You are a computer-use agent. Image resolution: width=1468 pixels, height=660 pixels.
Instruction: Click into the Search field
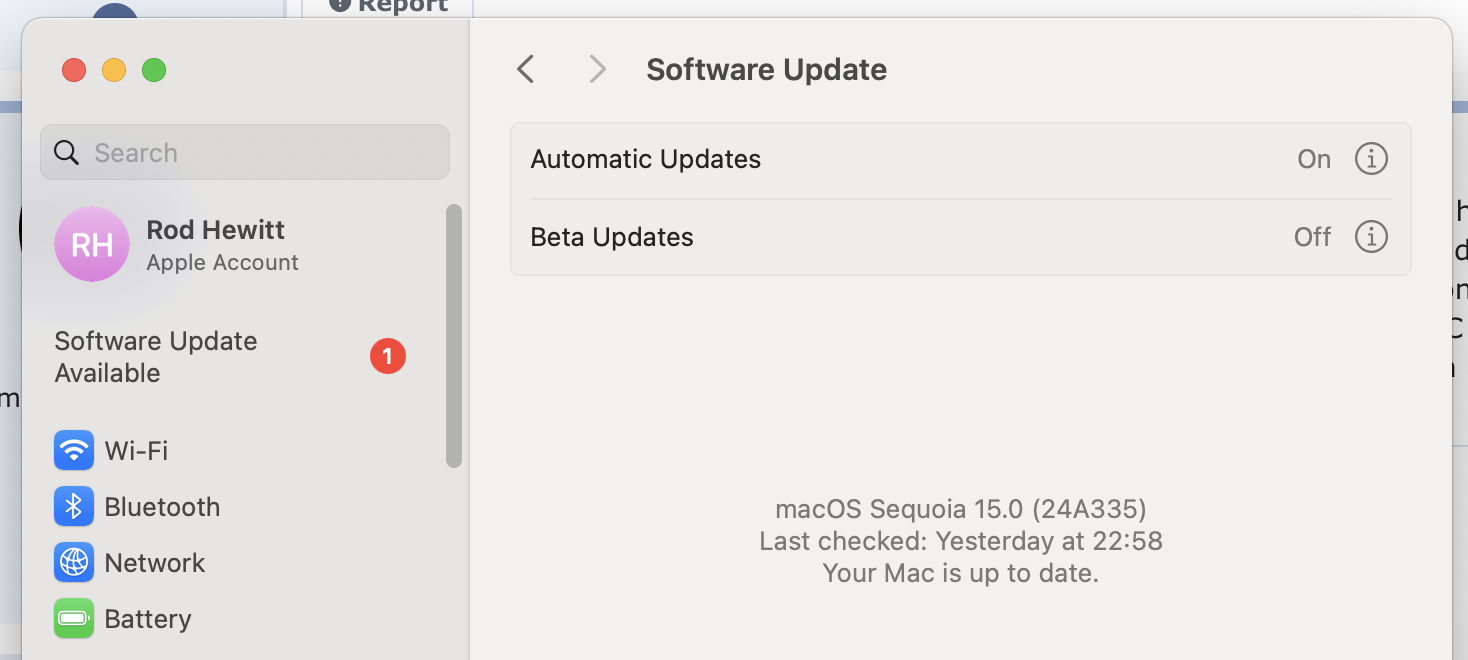(245, 152)
